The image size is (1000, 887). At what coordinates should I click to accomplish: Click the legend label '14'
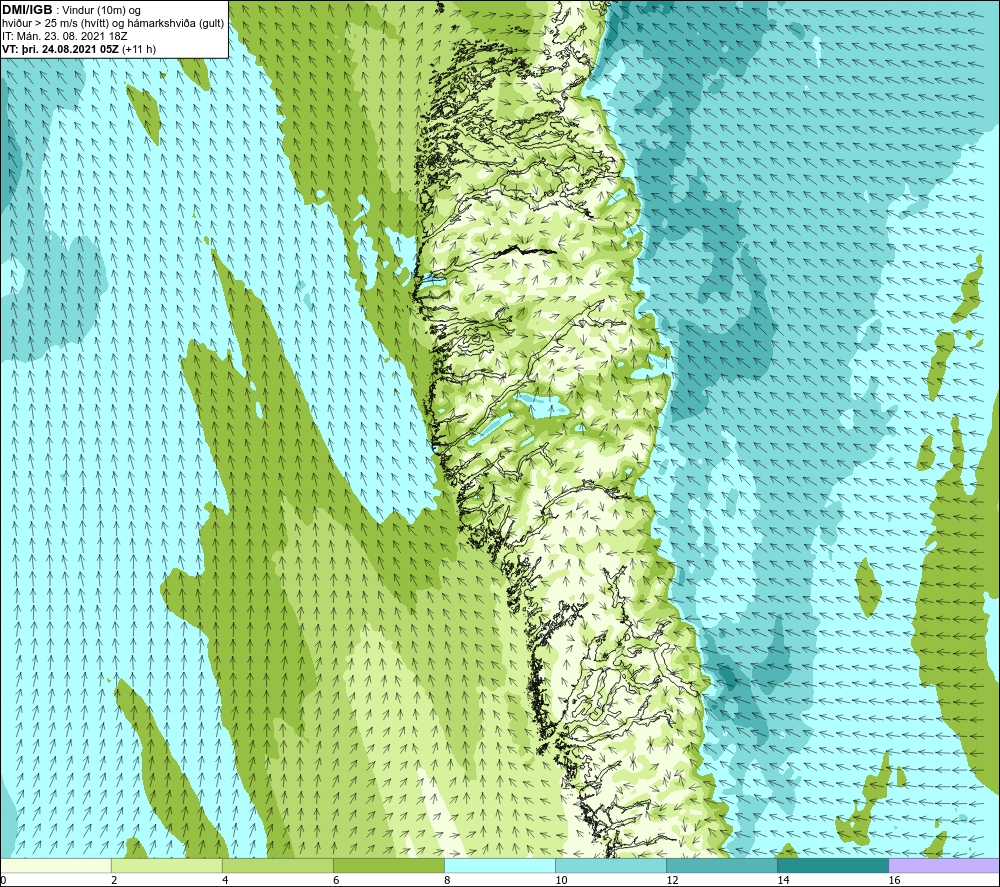[783, 880]
